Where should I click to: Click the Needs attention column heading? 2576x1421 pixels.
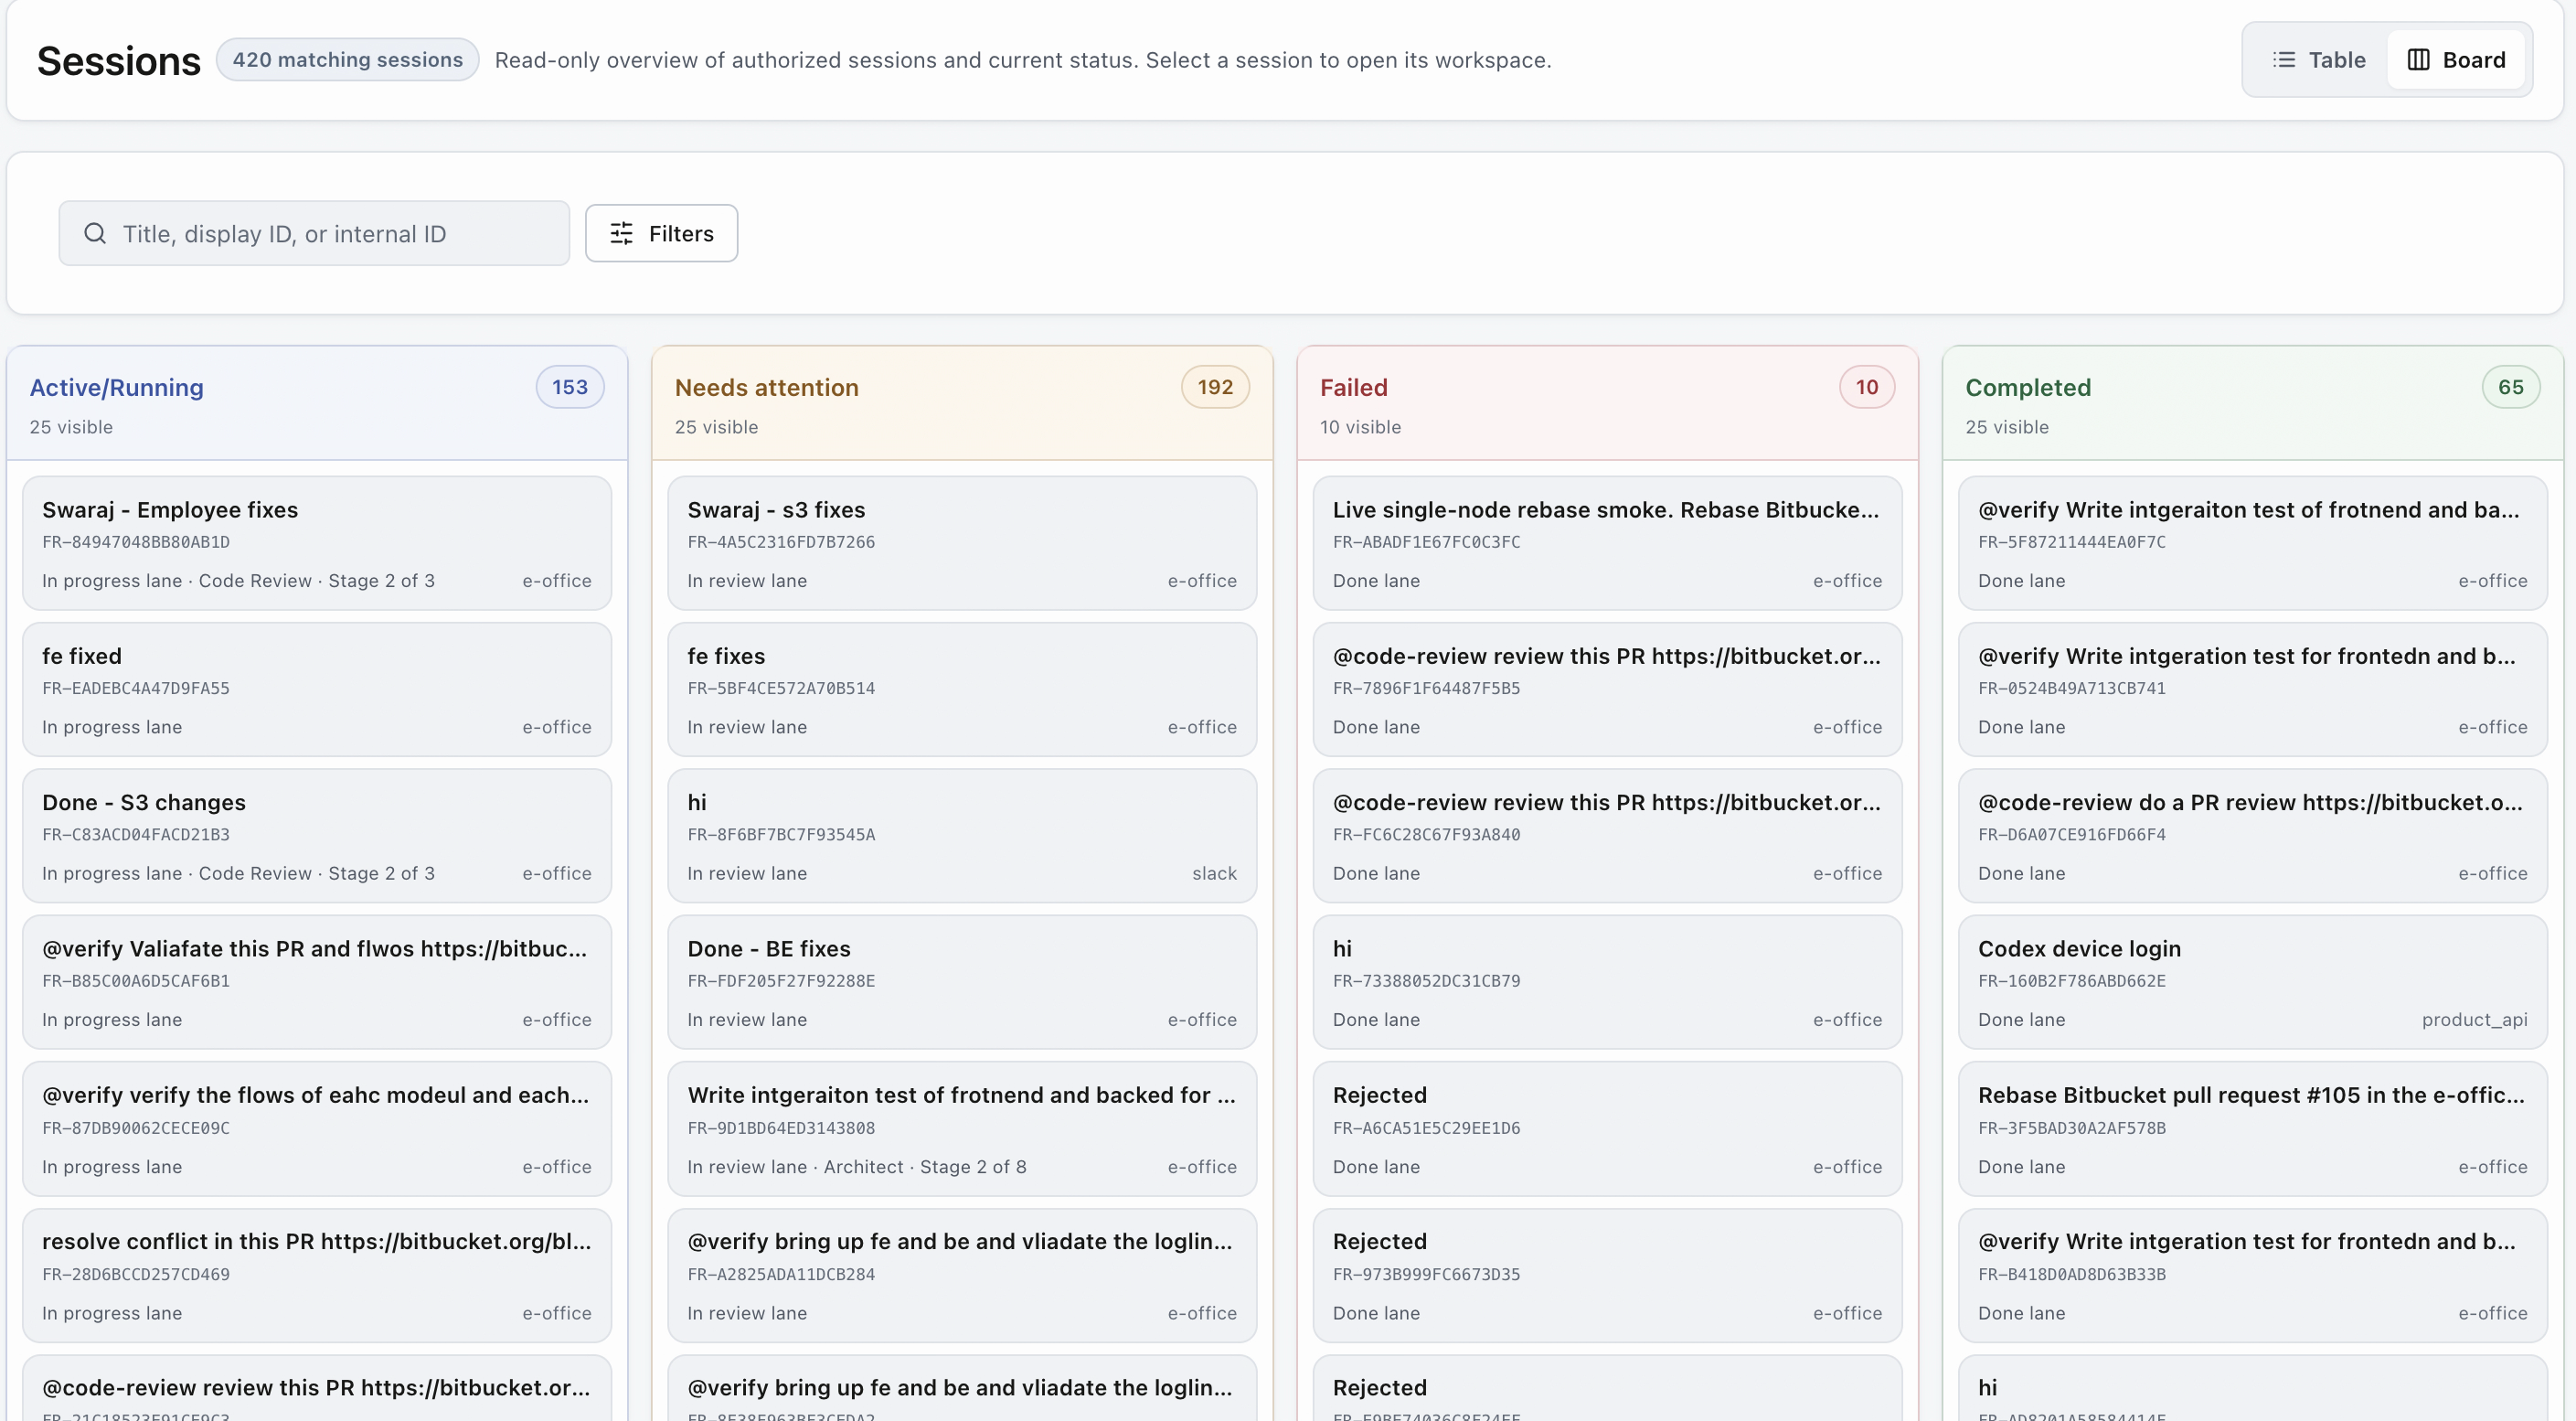point(766,388)
